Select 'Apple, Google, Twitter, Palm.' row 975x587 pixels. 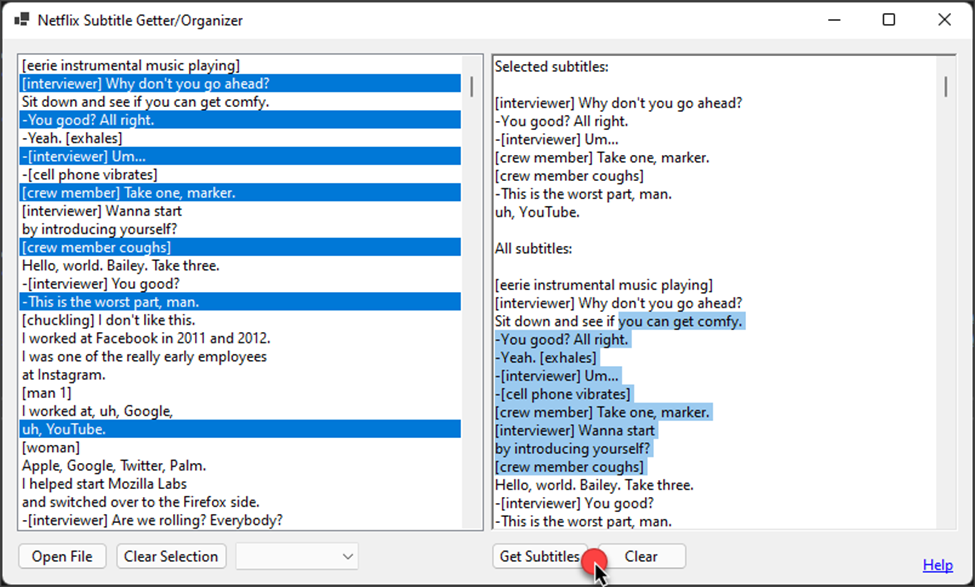(x=240, y=465)
